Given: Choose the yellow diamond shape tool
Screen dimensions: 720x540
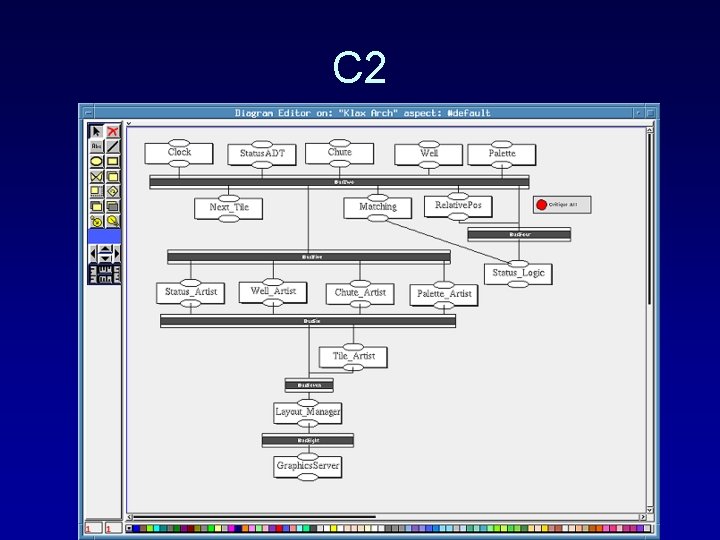Looking at the screenshot, I should 112,191.
